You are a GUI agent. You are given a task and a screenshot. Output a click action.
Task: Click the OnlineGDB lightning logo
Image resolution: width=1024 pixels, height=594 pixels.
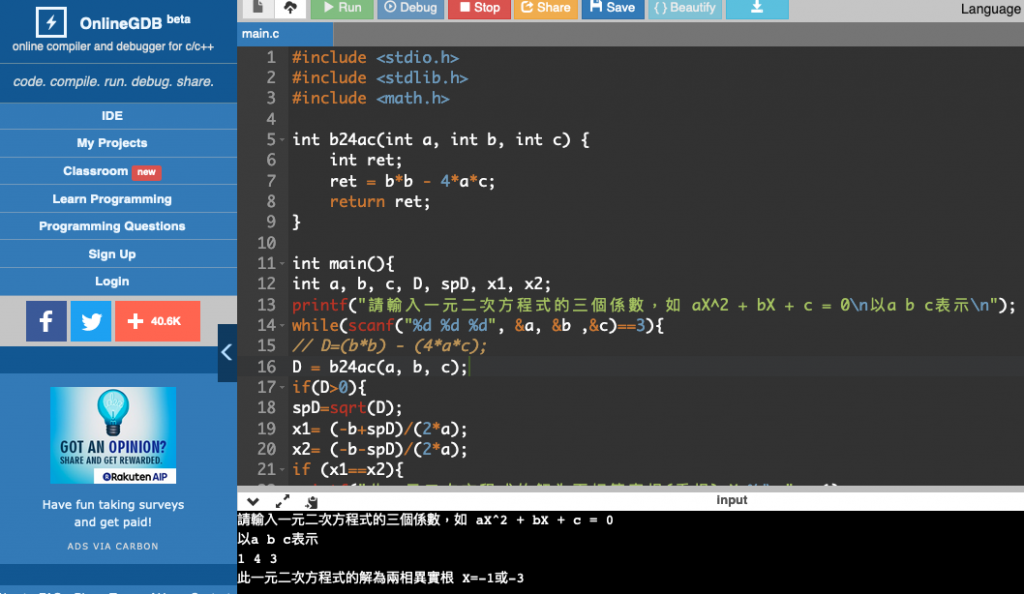(x=51, y=22)
